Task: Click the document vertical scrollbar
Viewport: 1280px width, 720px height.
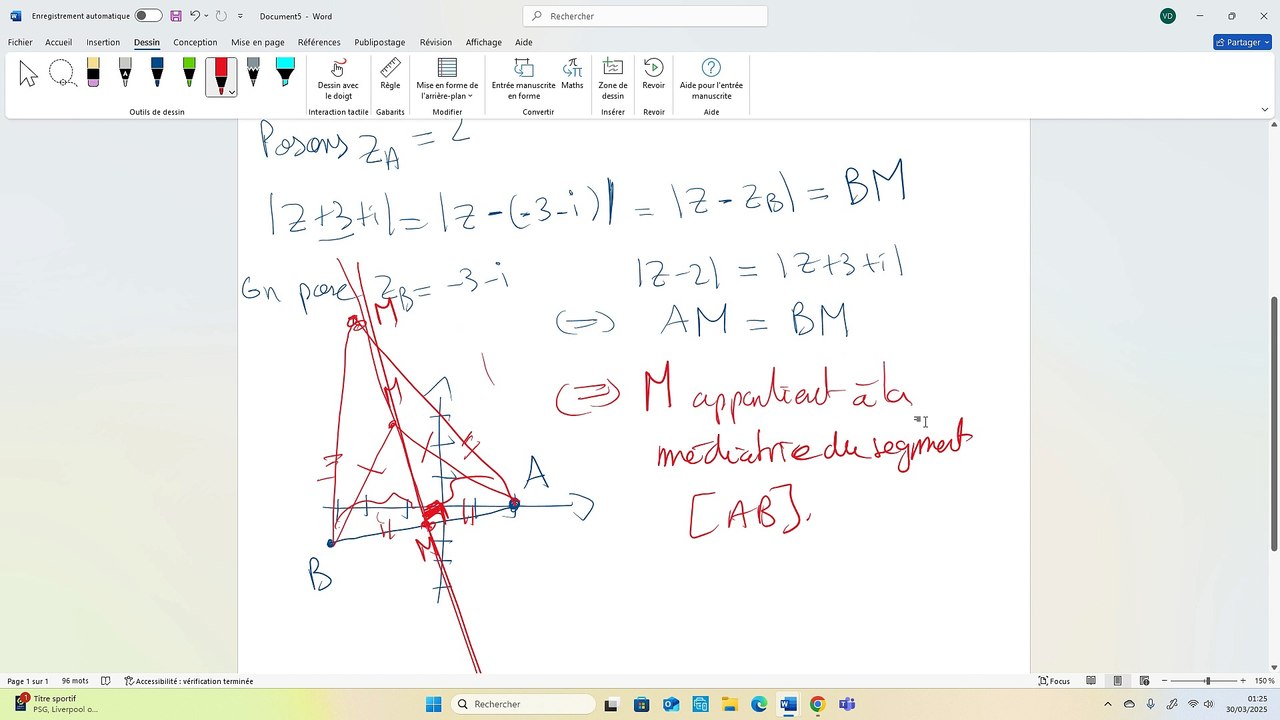Action: [1273, 422]
